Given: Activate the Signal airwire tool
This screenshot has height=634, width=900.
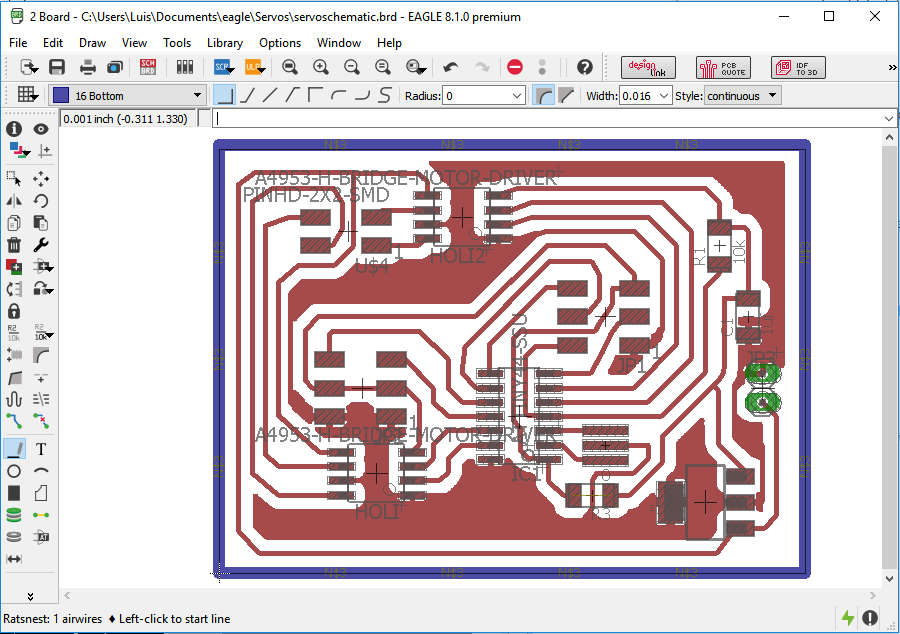Looking at the screenshot, I should coord(41,515).
